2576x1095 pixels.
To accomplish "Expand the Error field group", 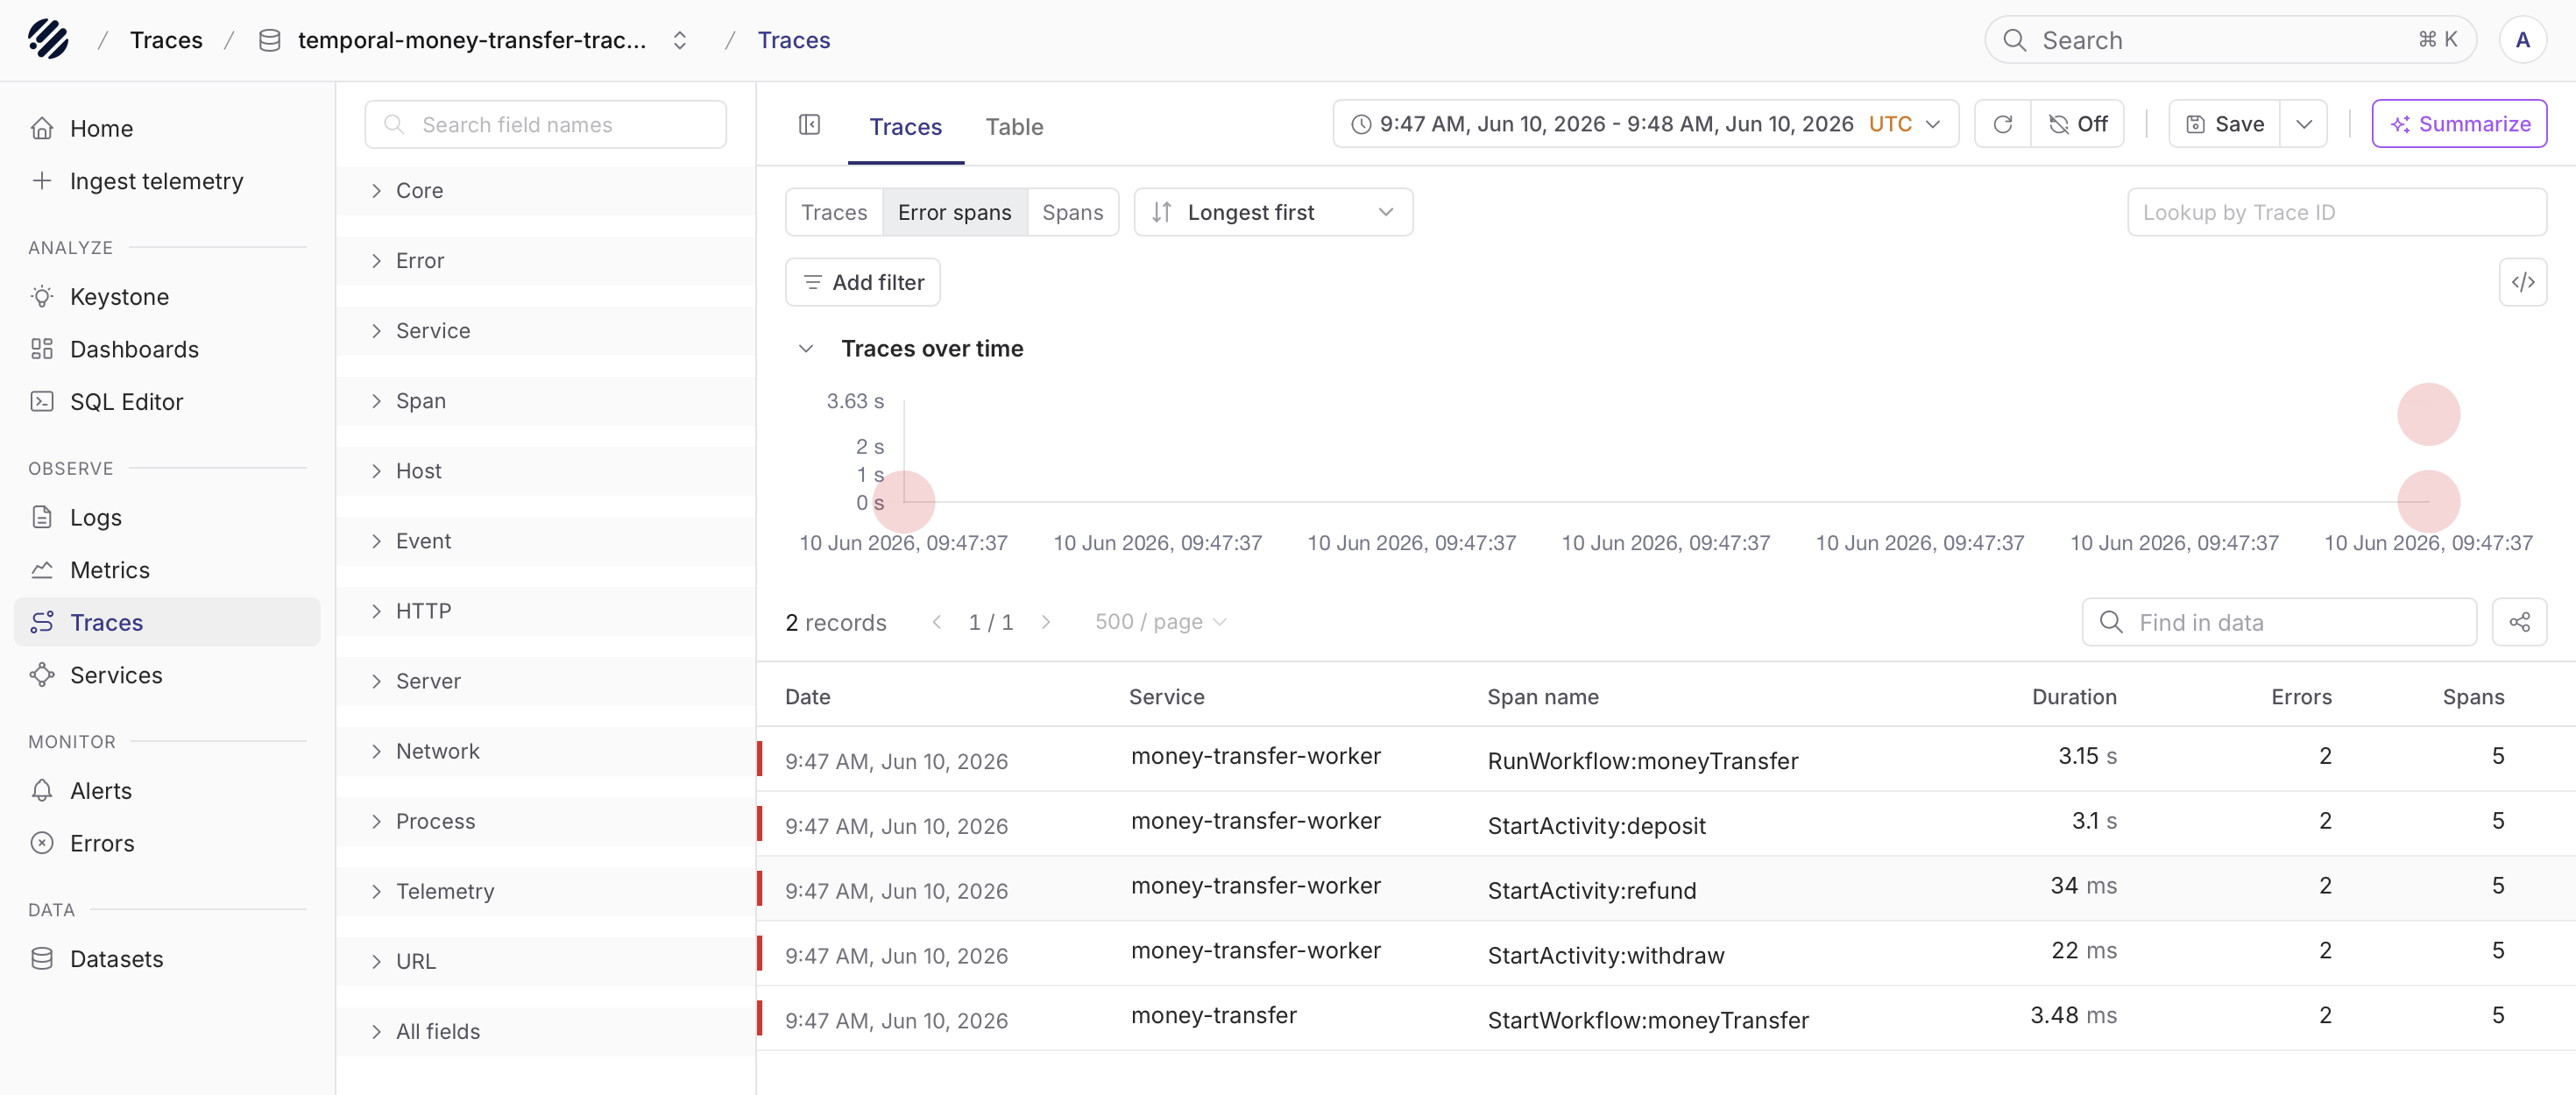I will pos(546,260).
